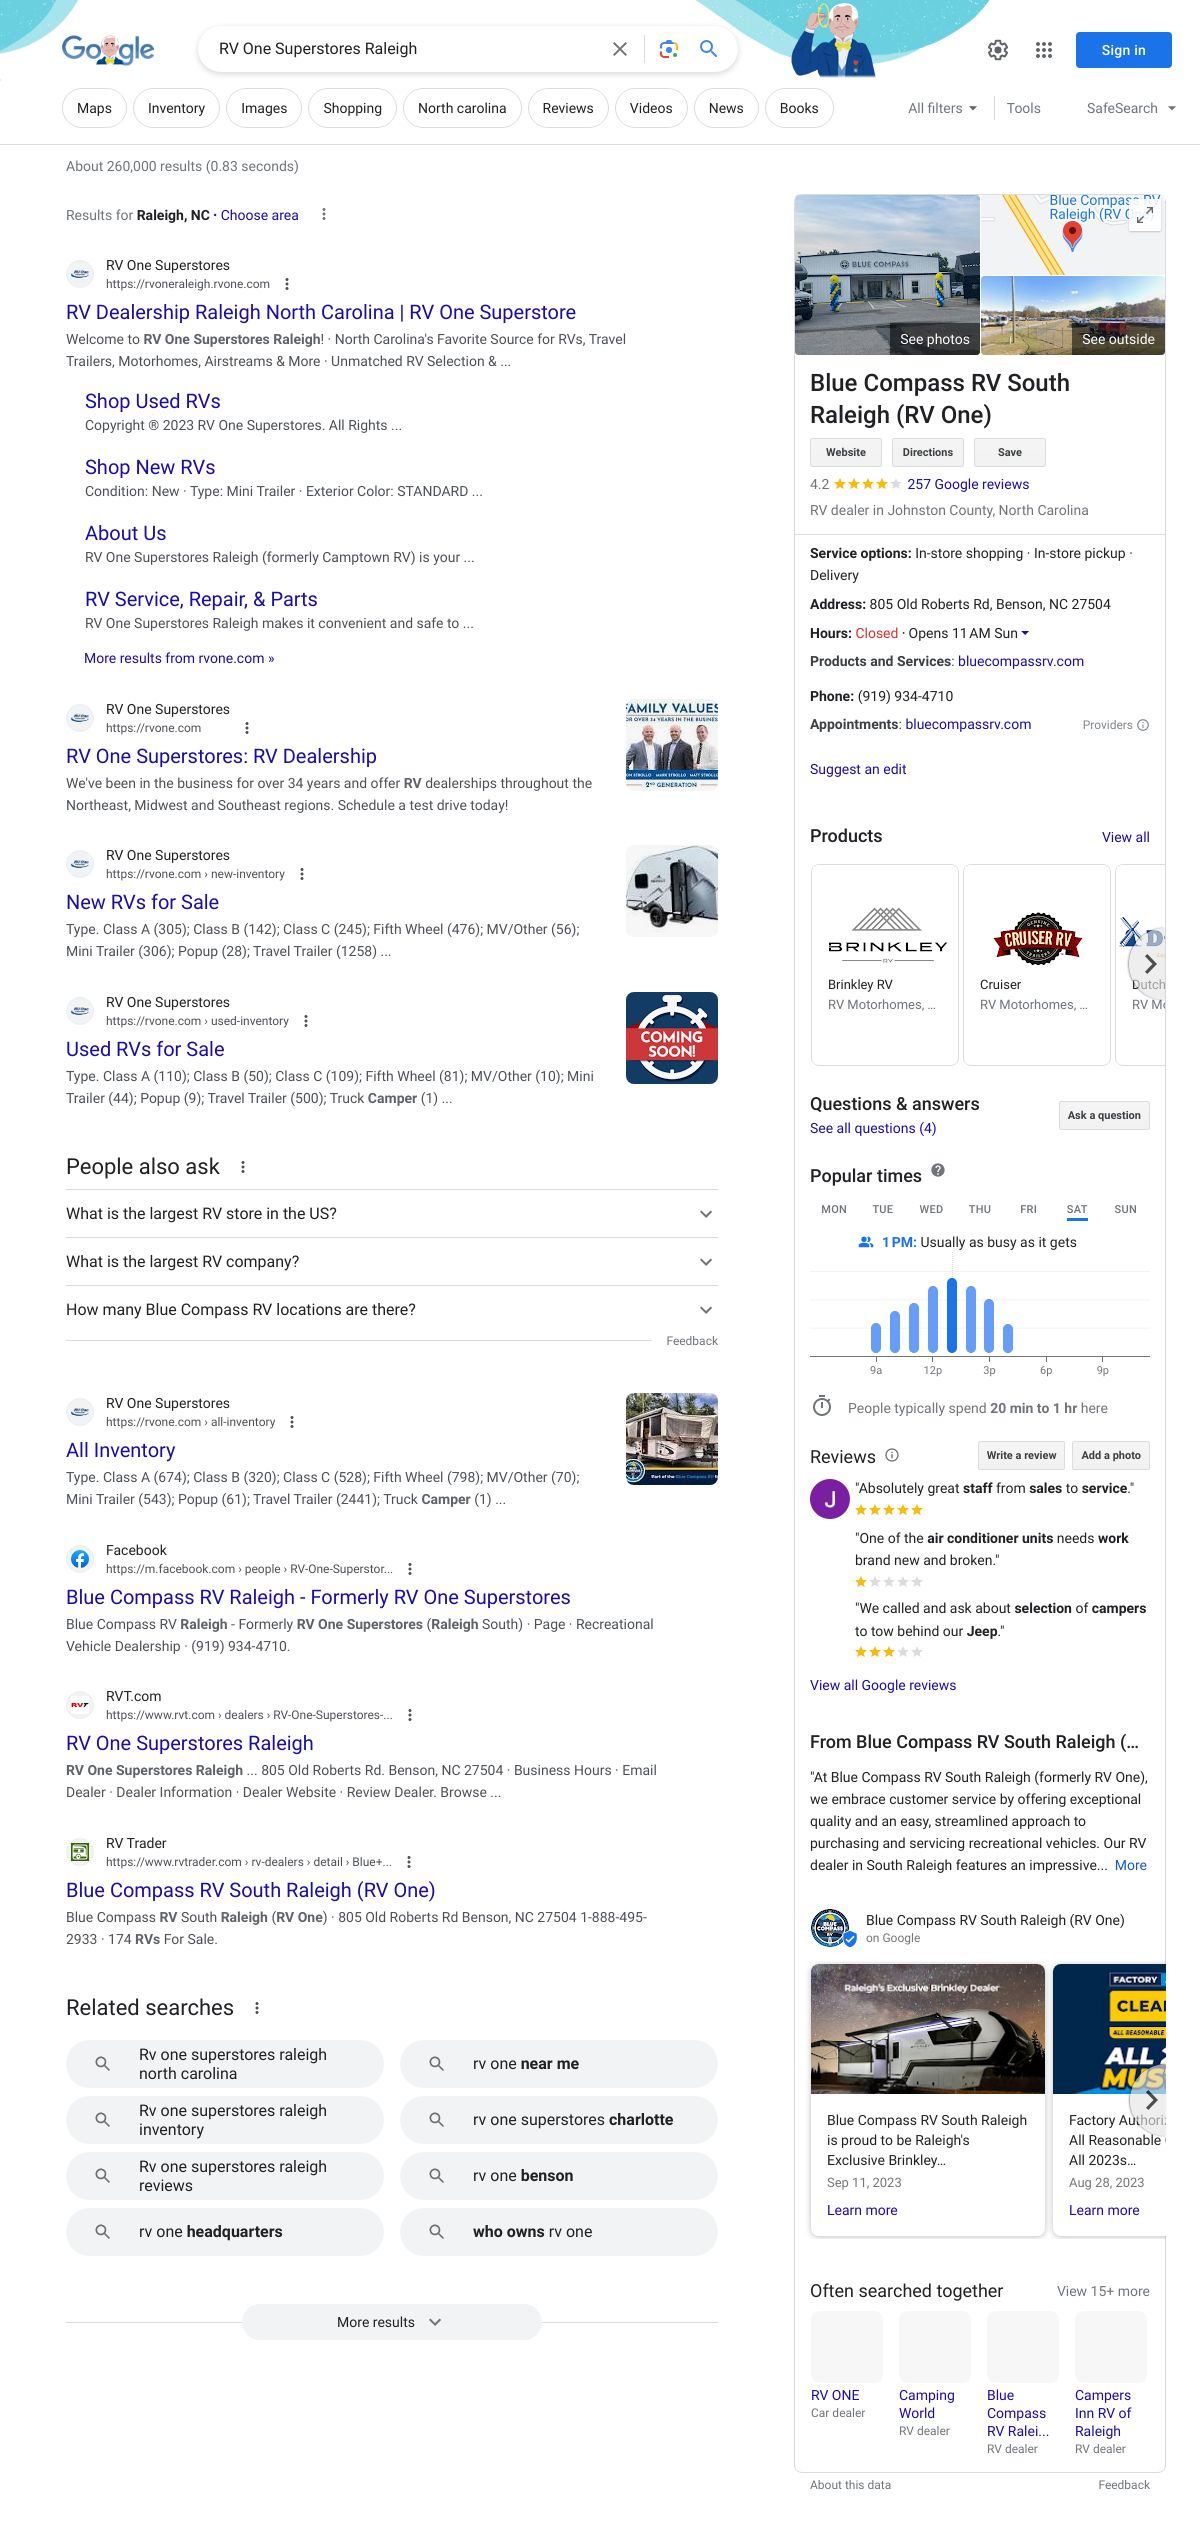
Task: Open Google settings gear
Action: [x=997, y=50]
